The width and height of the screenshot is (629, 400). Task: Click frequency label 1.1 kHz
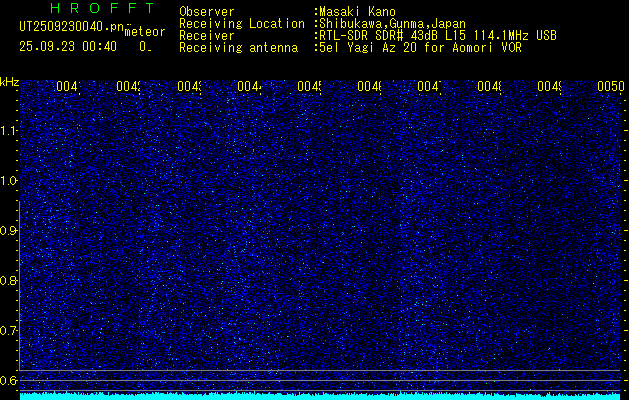click(8, 130)
